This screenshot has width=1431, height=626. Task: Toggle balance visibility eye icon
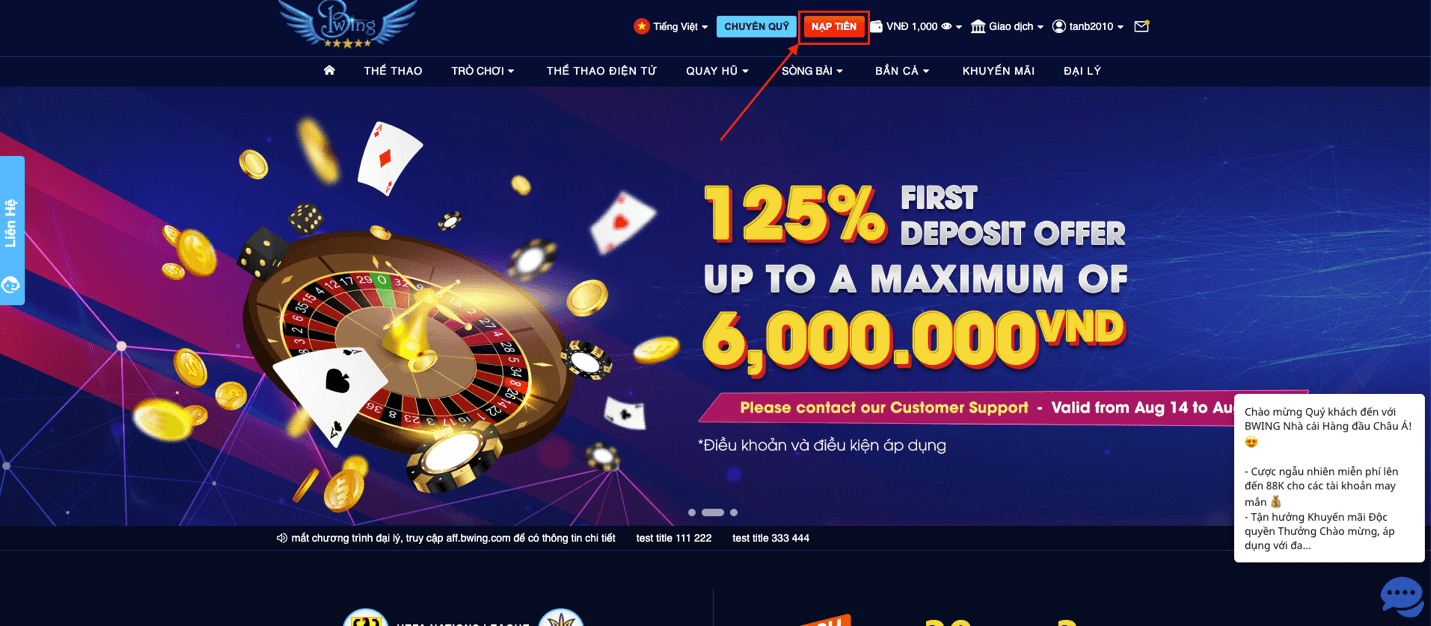946,26
